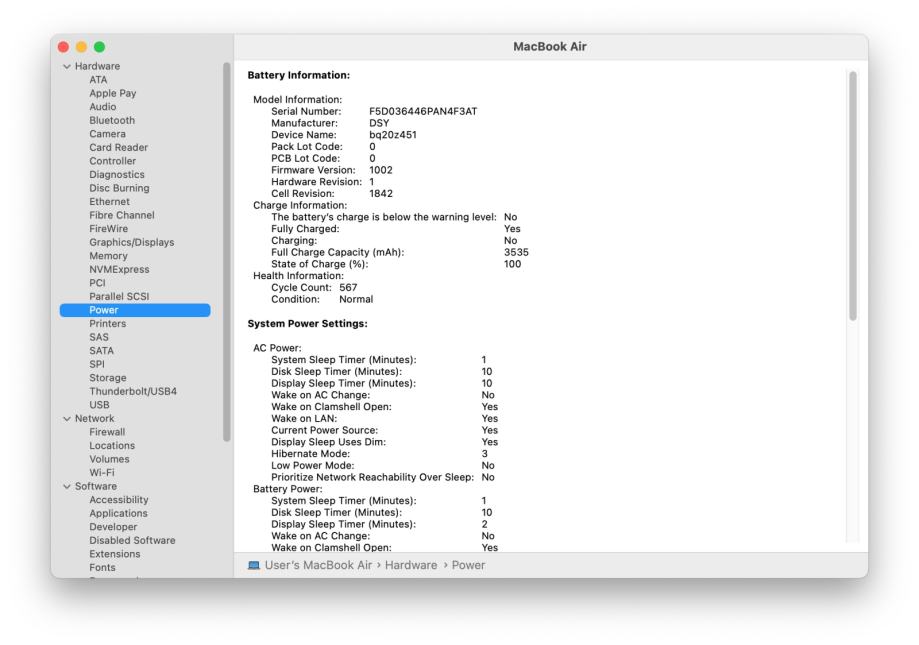Open Card Reader details
This screenshot has width=919, height=645.
[x=118, y=147]
